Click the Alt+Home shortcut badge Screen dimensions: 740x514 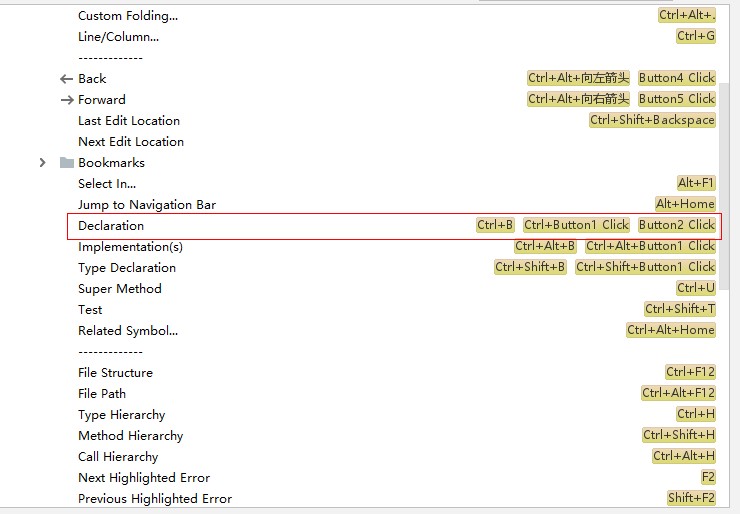point(685,204)
